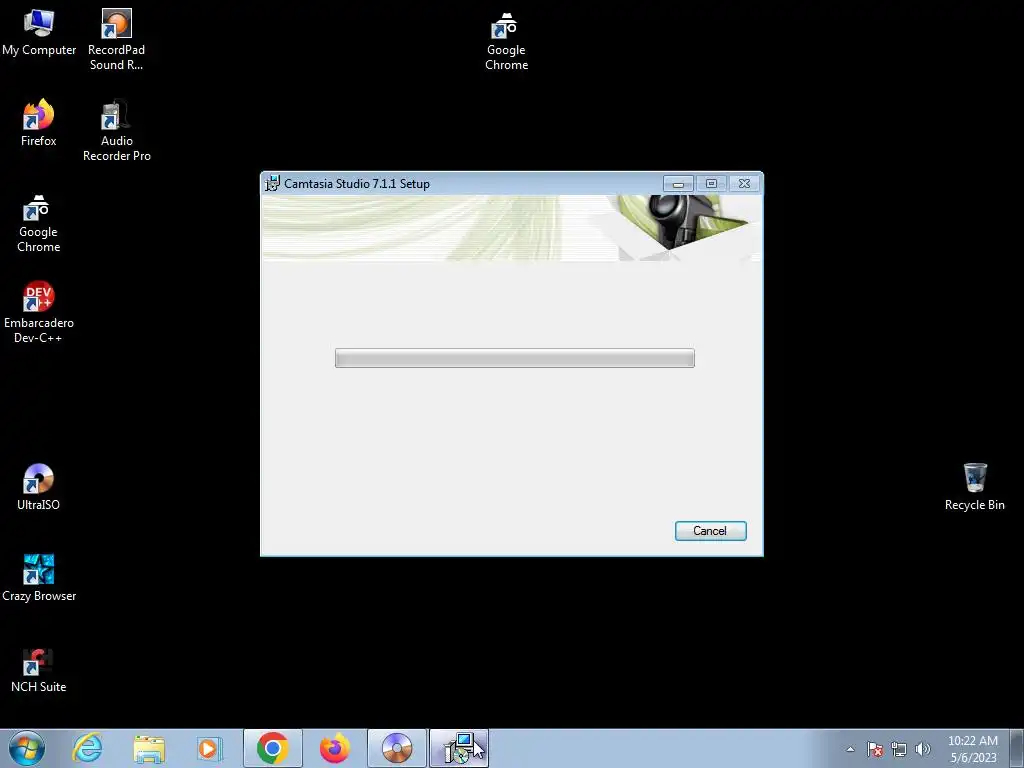Viewport: 1024px width, 768px height.
Task: Open Windows Media Player in taskbar
Action: (x=210, y=748)
